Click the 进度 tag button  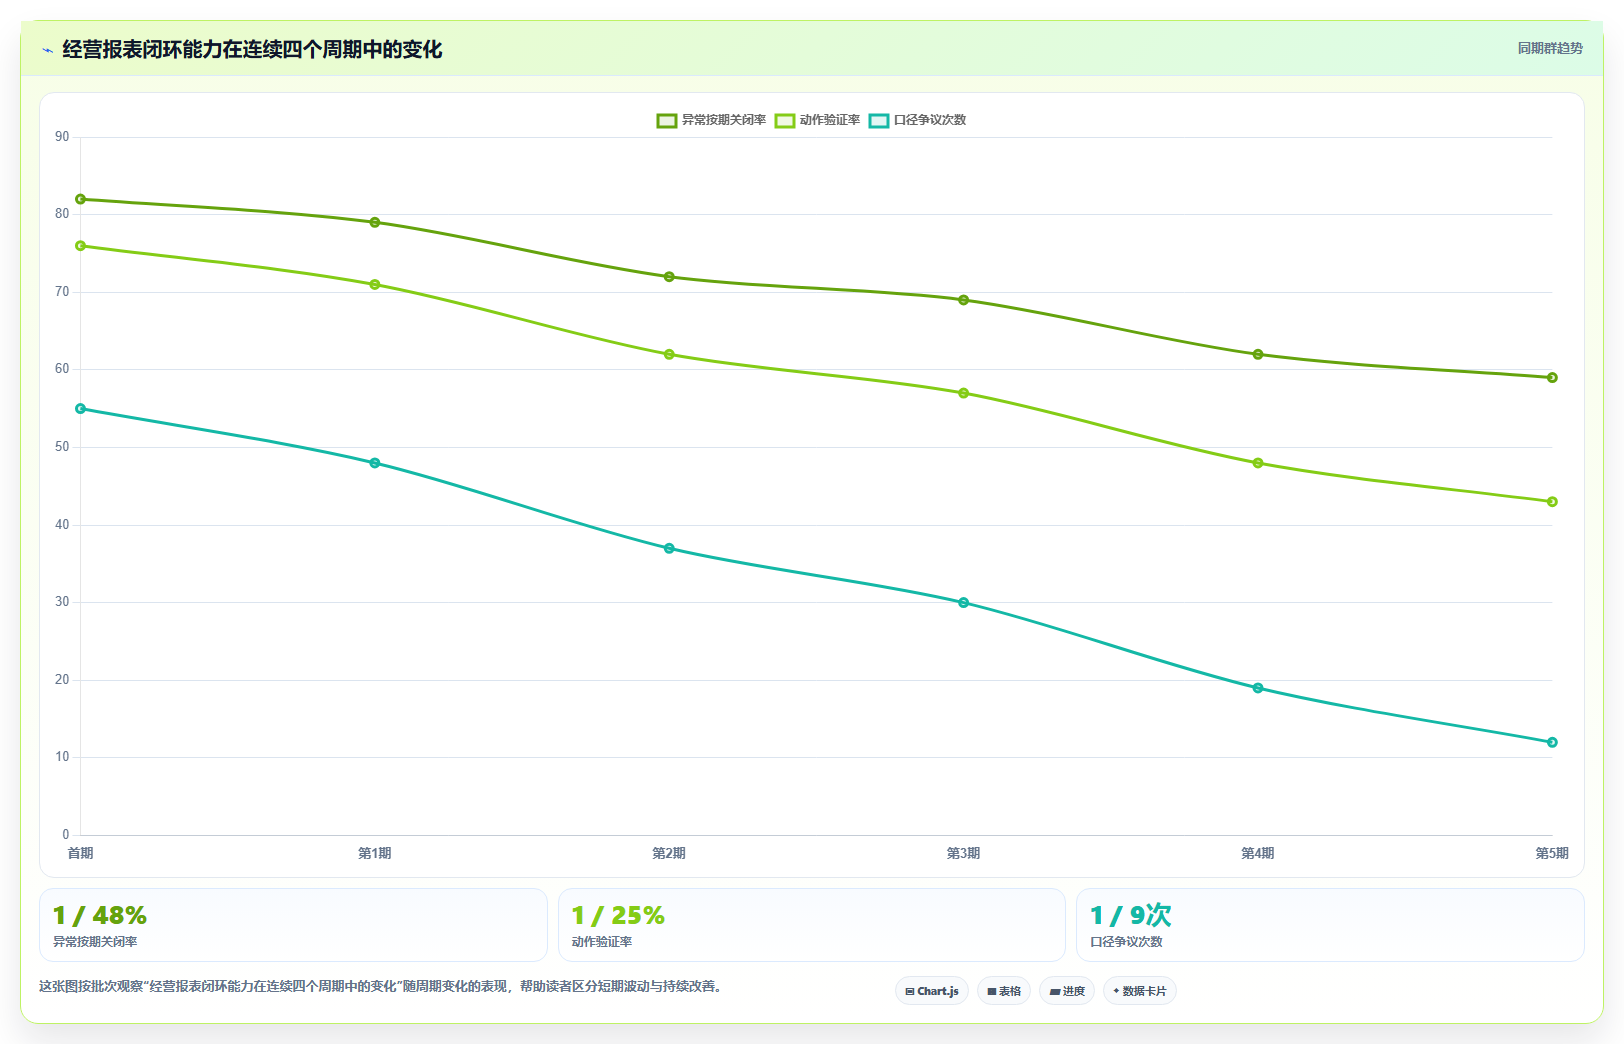click(1067, 991)
